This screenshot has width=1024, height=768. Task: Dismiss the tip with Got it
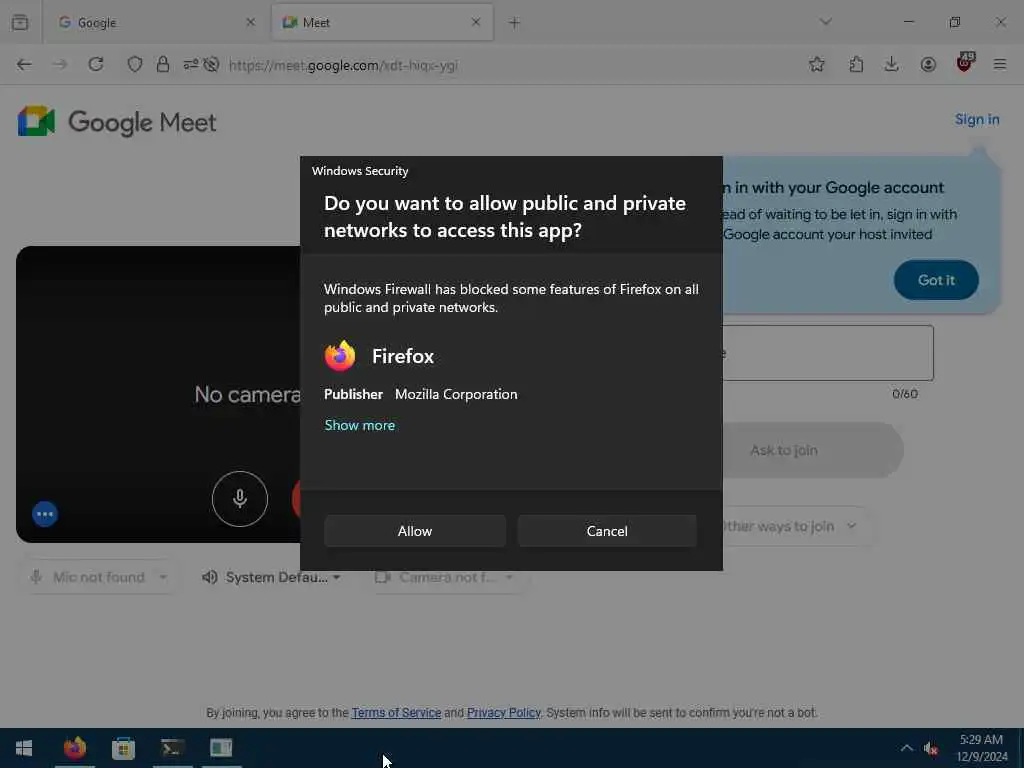(x=936, y=280)
